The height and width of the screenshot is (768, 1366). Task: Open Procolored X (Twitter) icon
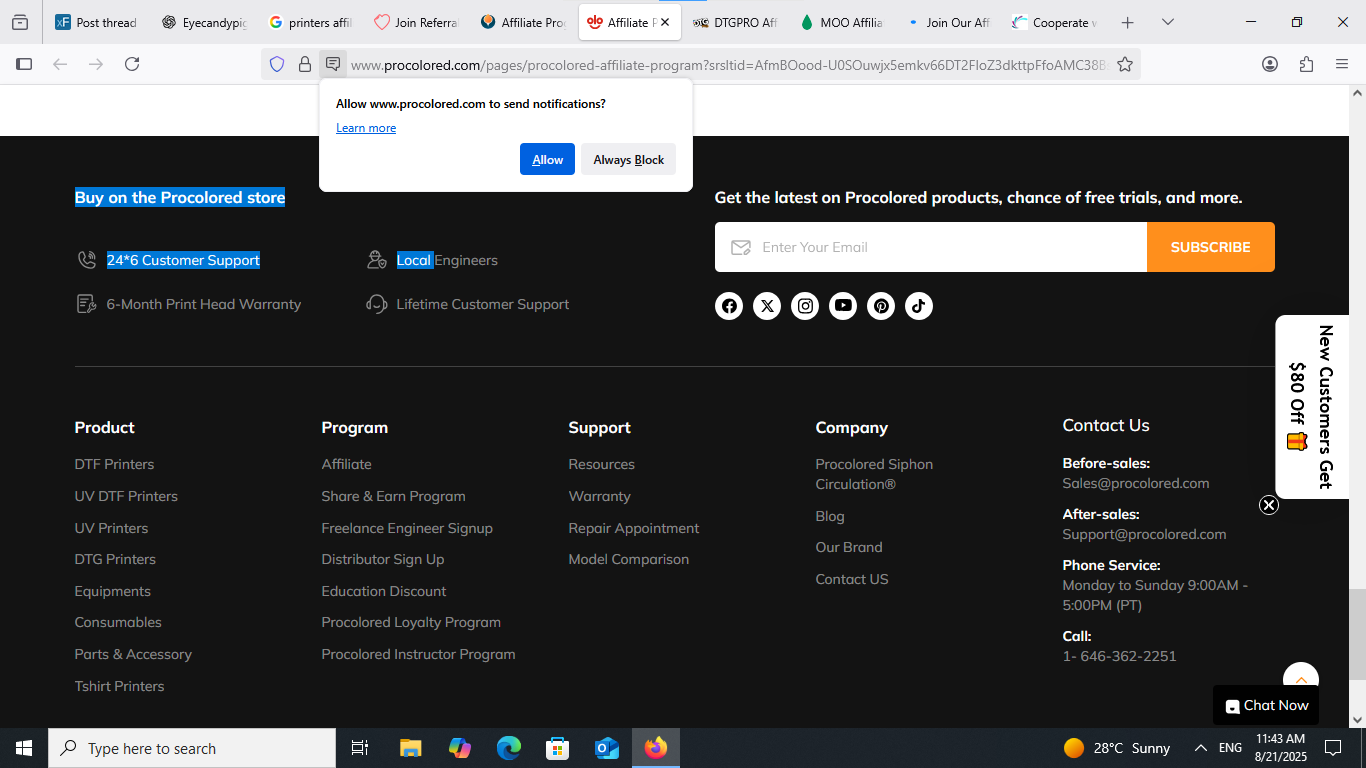pyautogui.click(x=767, y=306)
